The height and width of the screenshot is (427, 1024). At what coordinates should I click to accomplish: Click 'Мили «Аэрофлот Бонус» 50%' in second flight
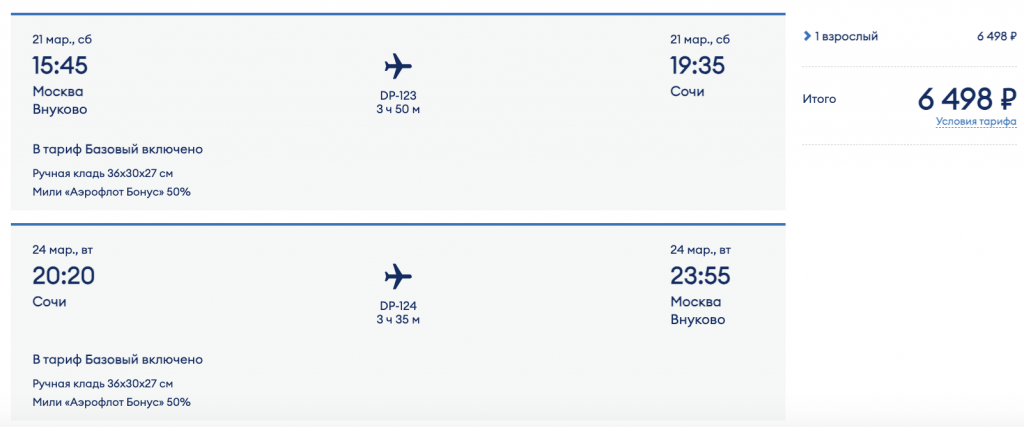point(111,402)
